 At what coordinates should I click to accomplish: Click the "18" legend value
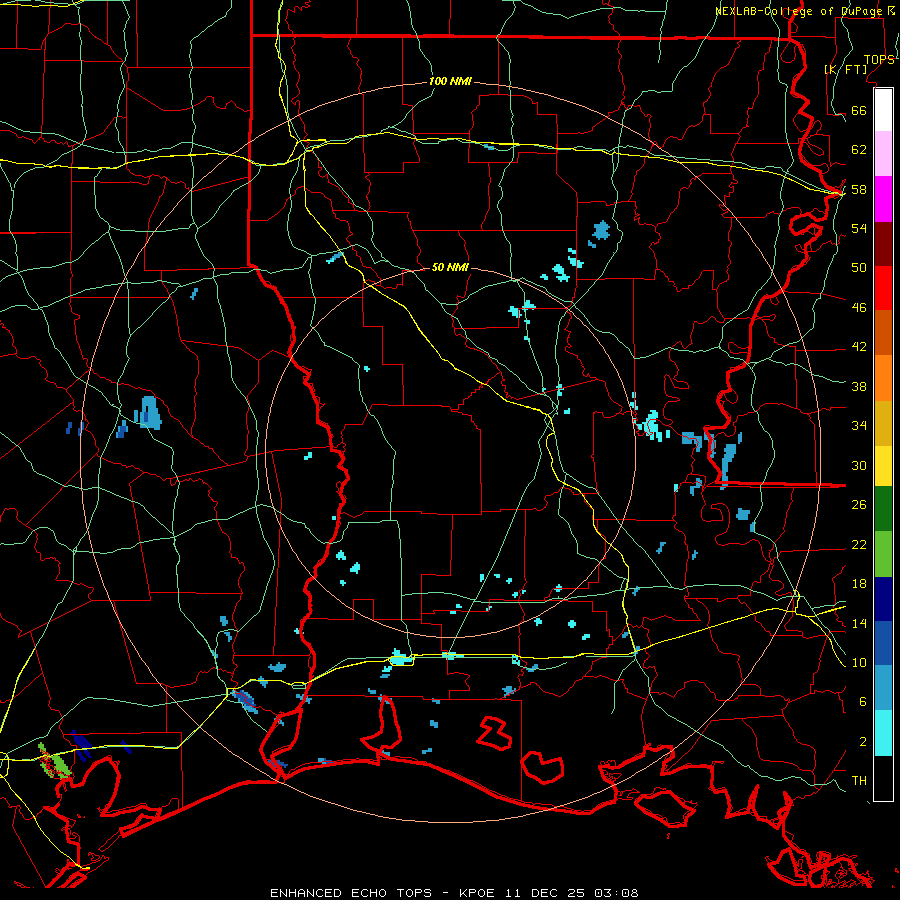(x=859, y=584)
